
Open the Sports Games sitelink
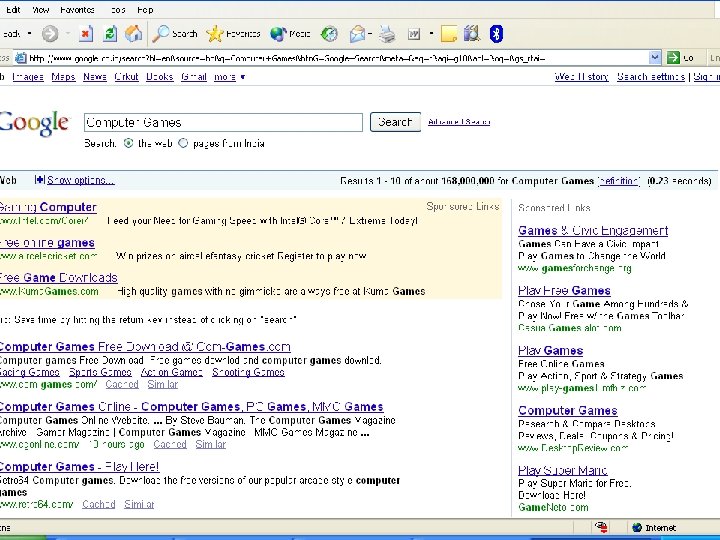100,372
